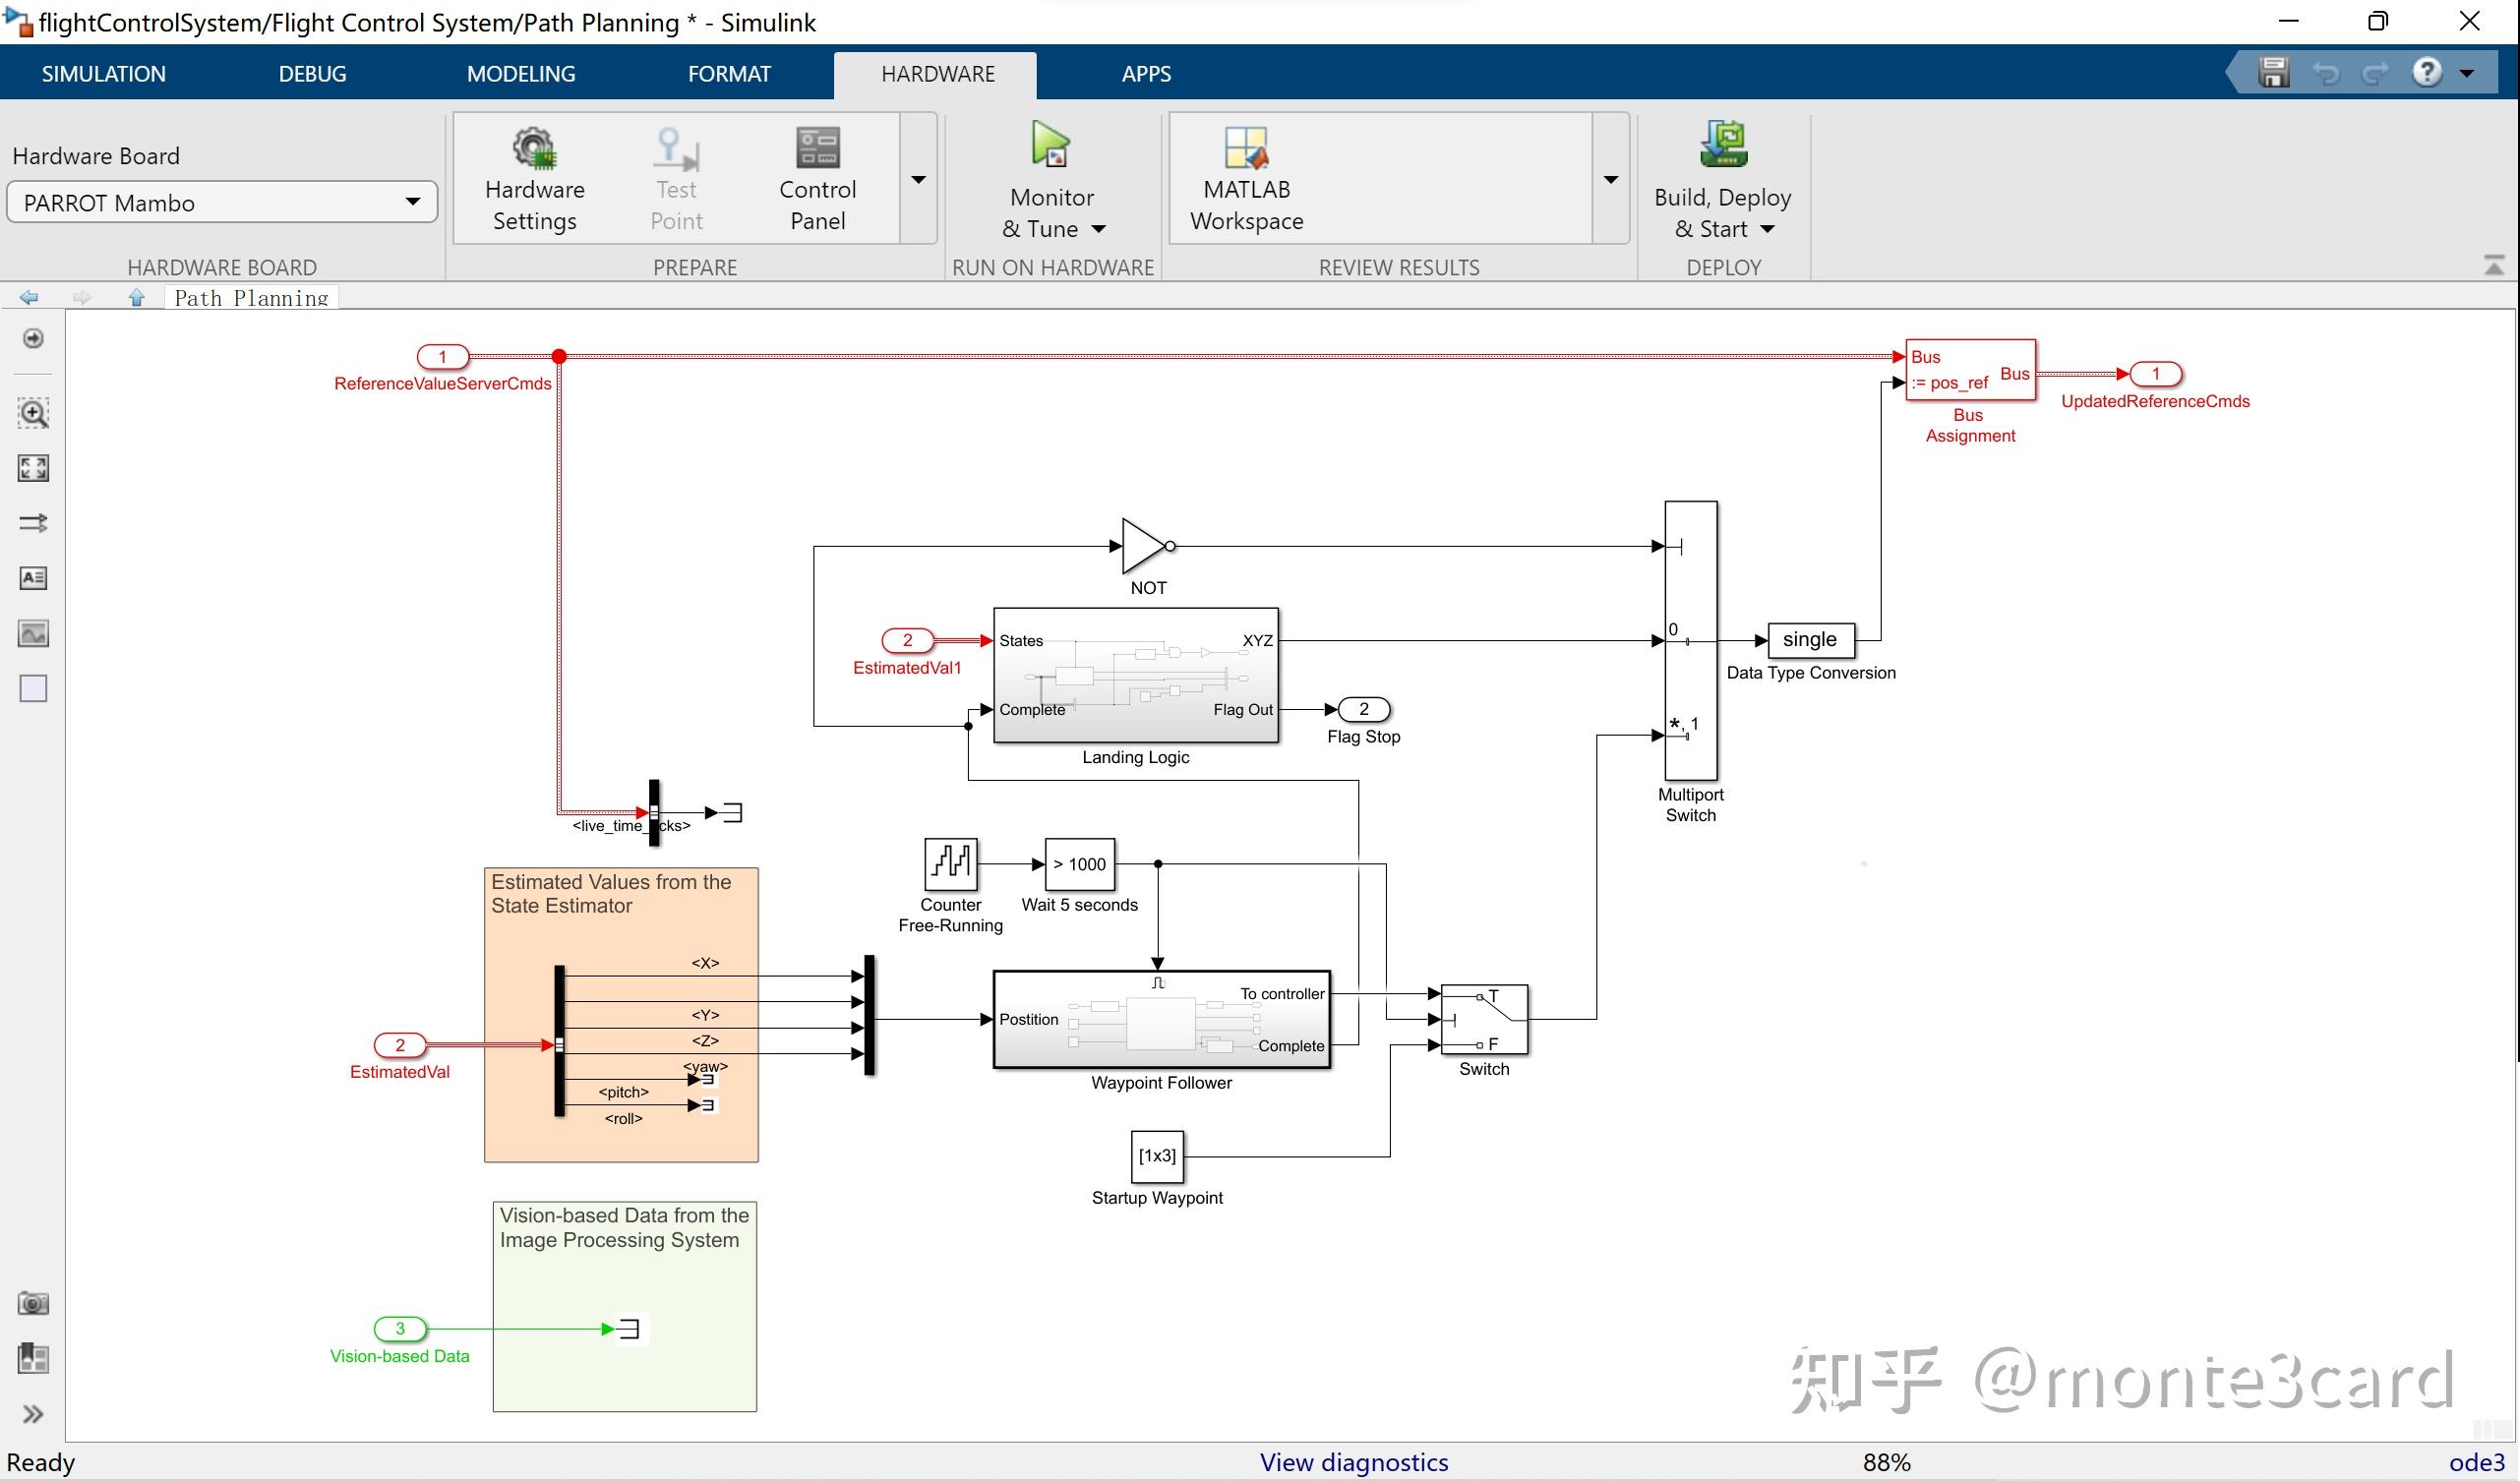Click the Undo arrow in quick access
The height and width of the screenshot is (1481, 2520).
pos(2327,72)
